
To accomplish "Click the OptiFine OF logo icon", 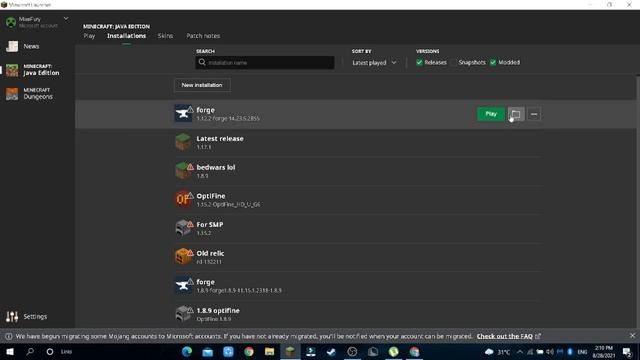I will point(183,199).
